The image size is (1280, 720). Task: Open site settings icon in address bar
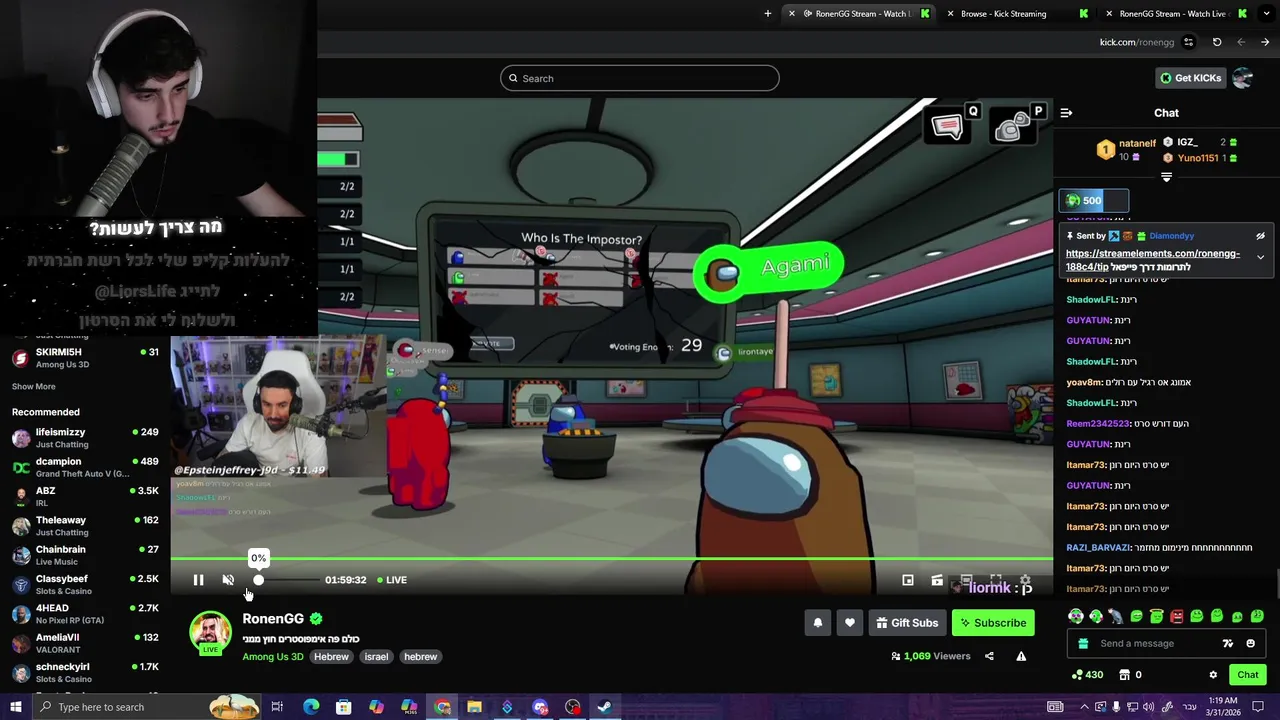(x=1188, y=42)
